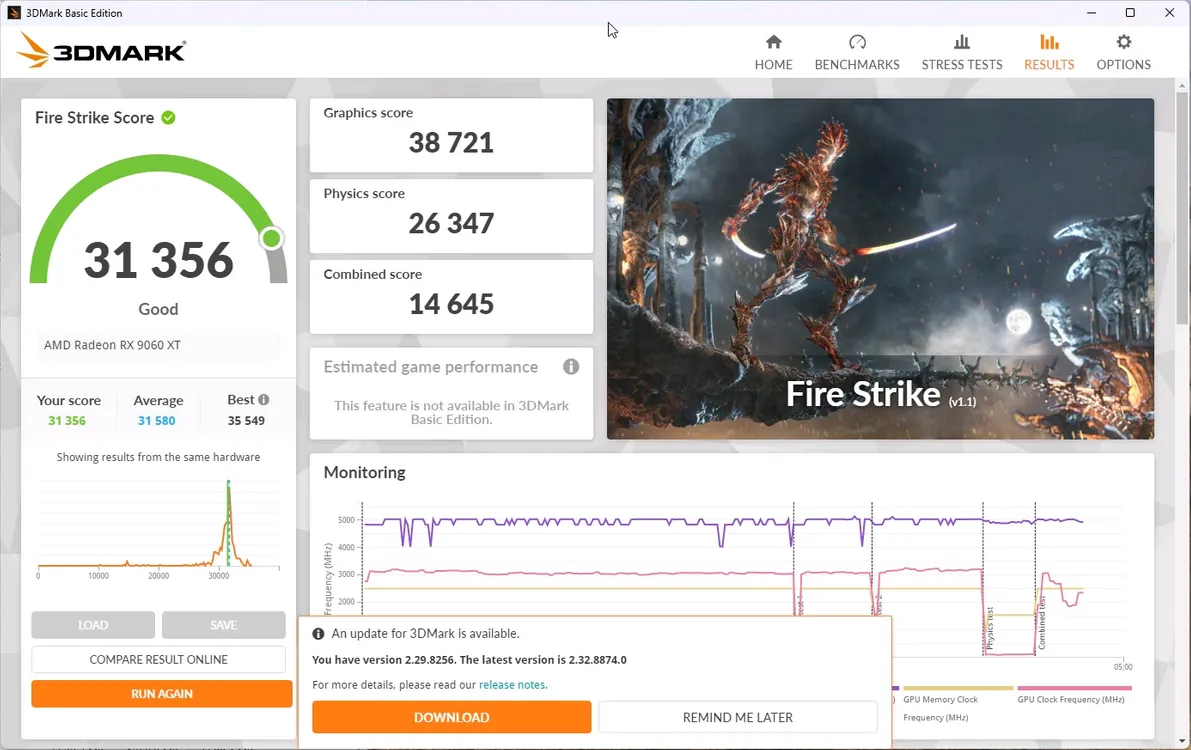Screen dimensions: 1191x750
Task: Click the green score gauge indicator knob
Action: pyautogui.click(x=271, y=239)
